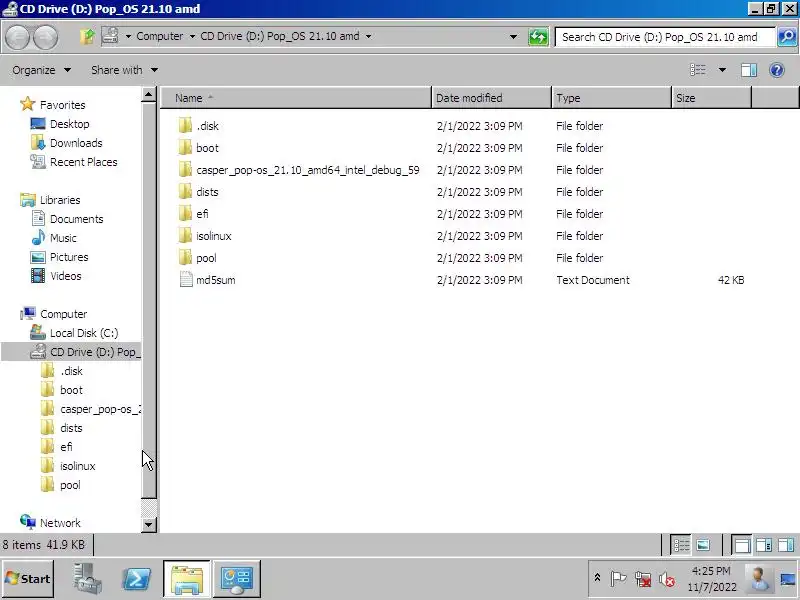Sort by the Size column header
This screenshot has height=600, width=800.
711,98
